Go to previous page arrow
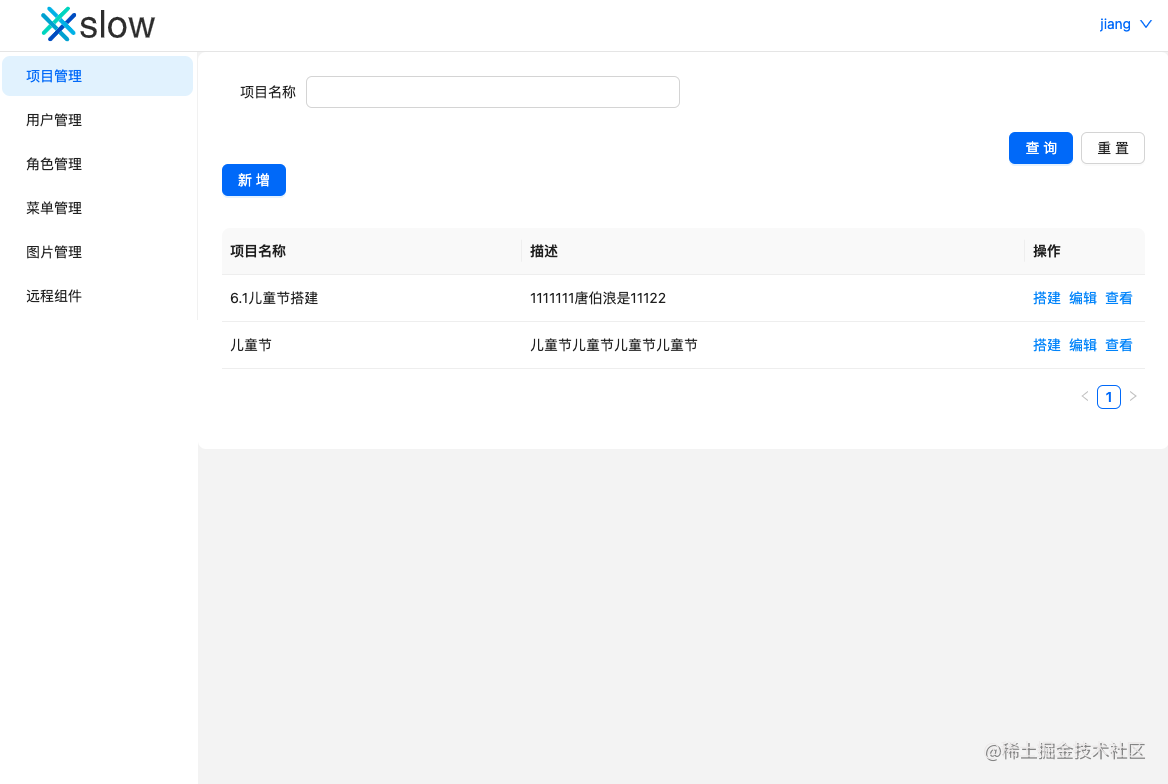 pyautogui.click(x=1085, y=396)
